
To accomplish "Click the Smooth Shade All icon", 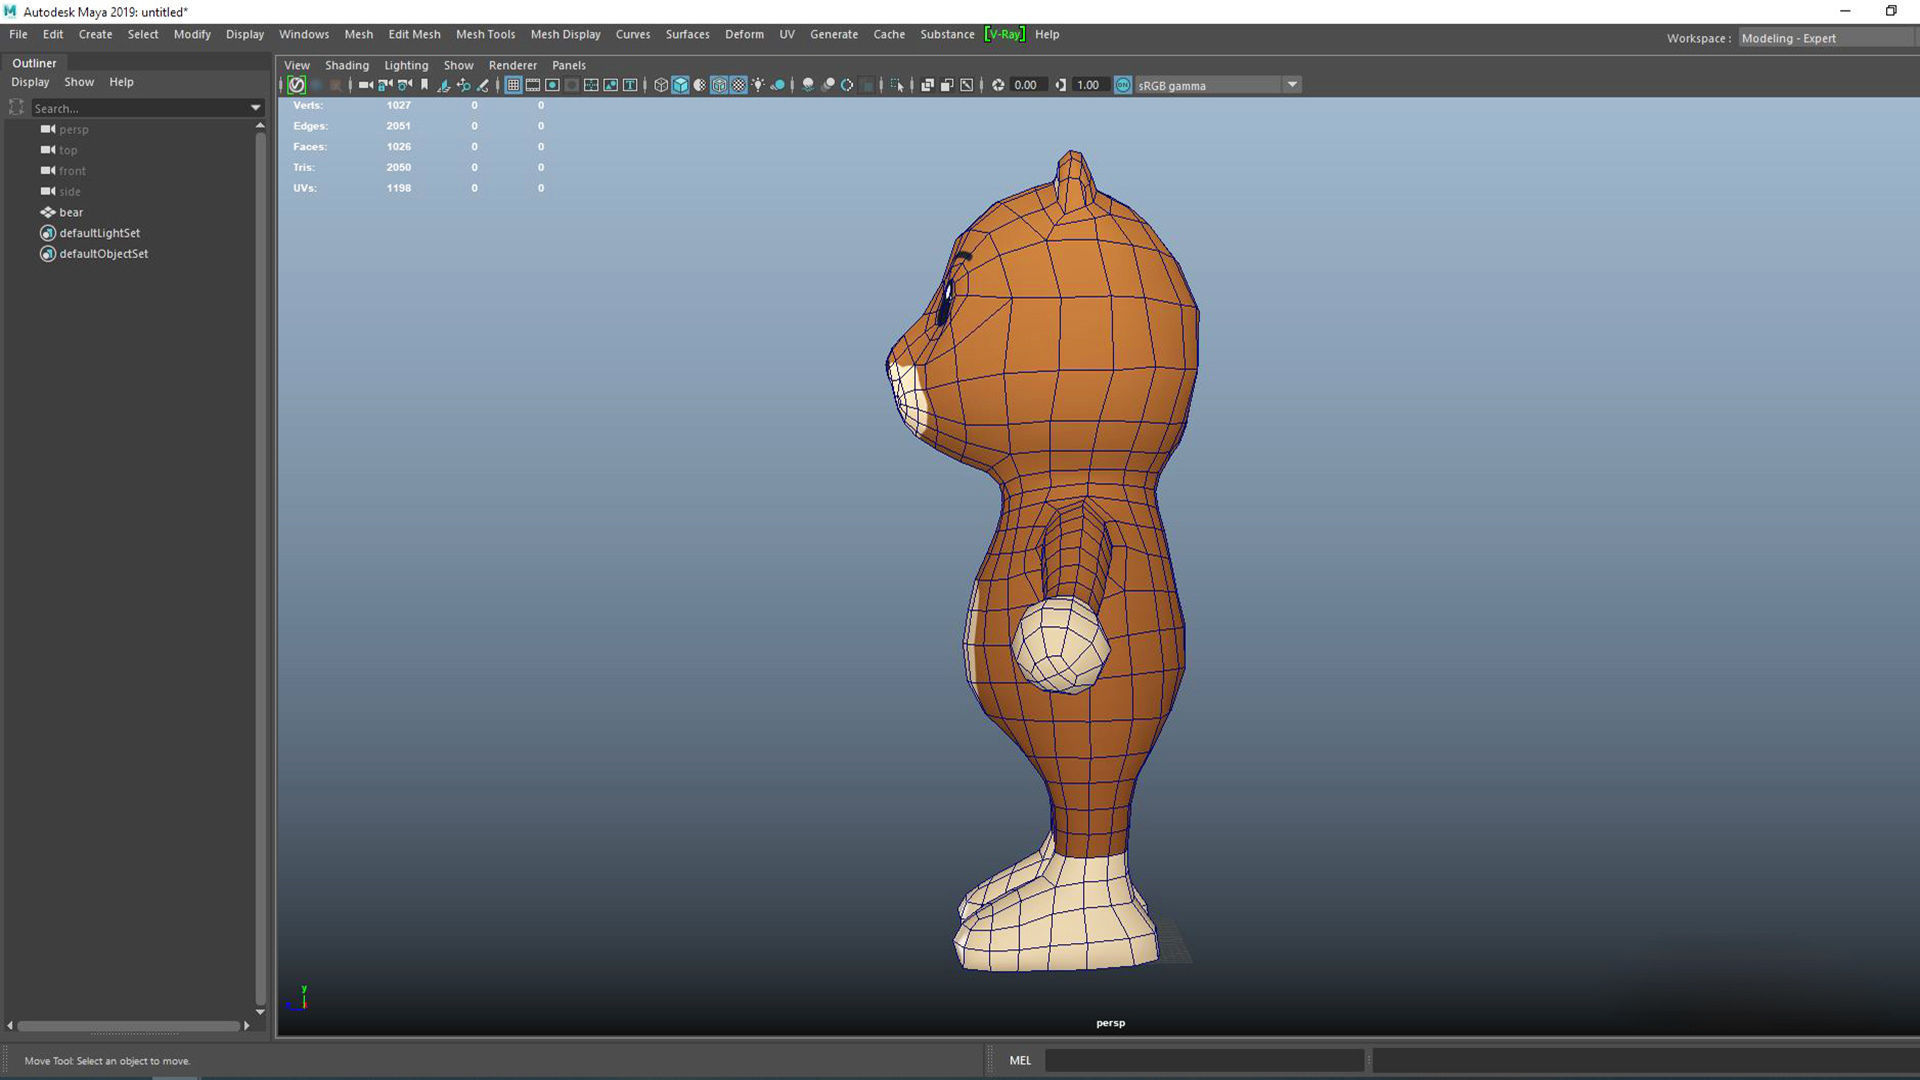I will (x=680, y=85).
